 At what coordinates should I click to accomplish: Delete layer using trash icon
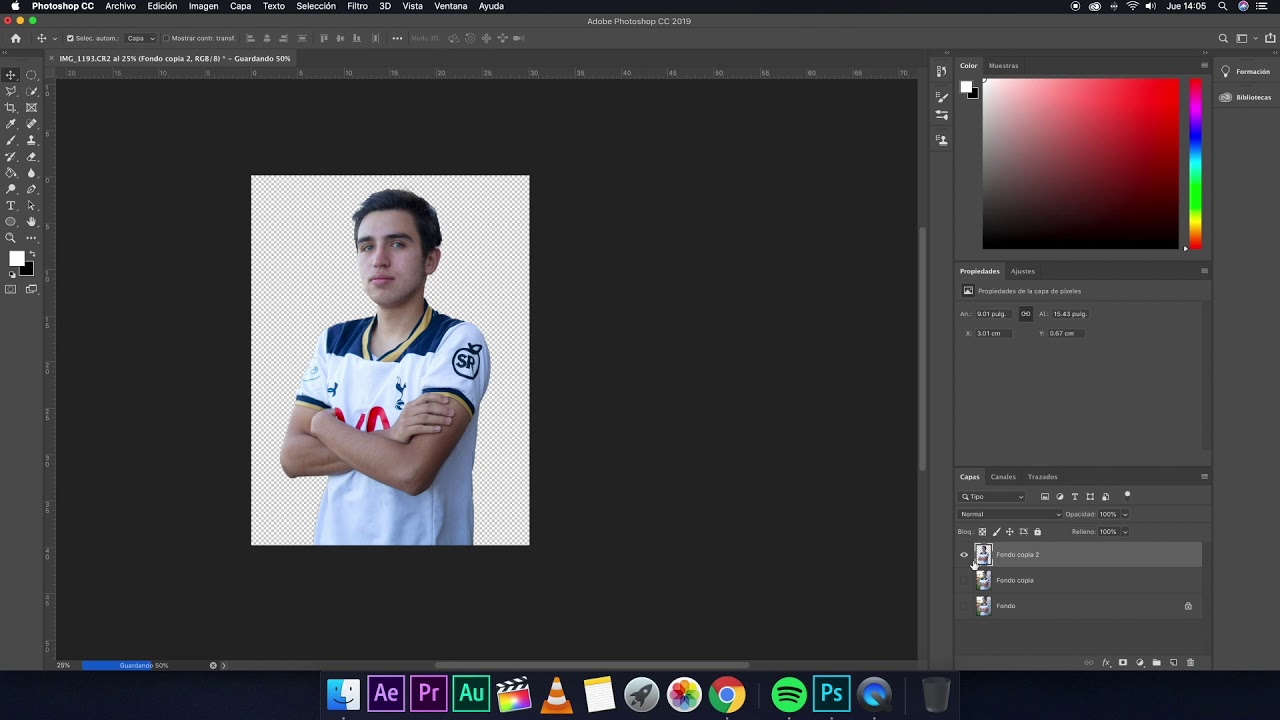point(1190,663)
